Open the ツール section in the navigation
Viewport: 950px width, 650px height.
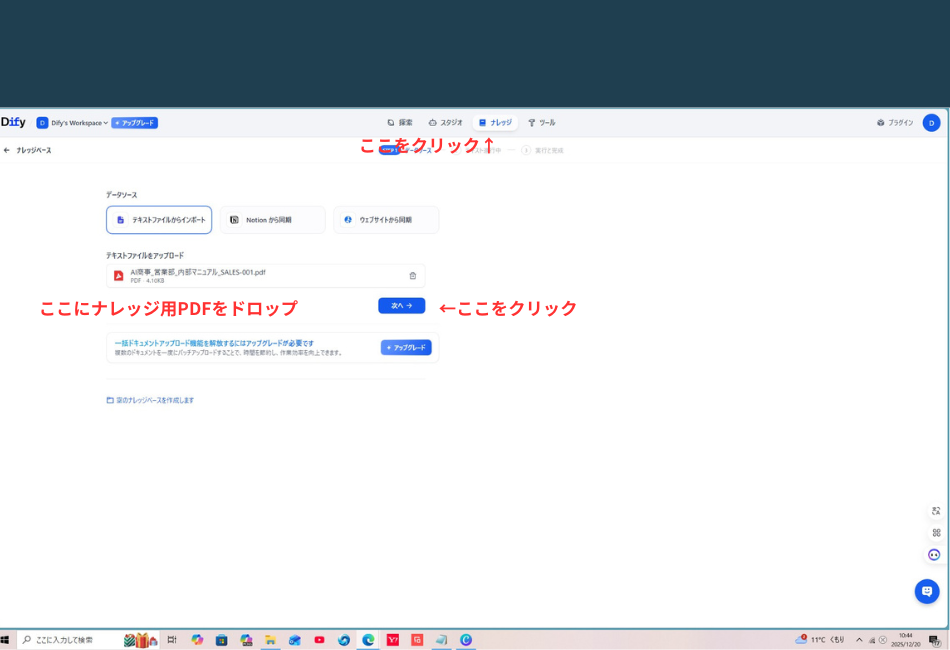(541, 122)
